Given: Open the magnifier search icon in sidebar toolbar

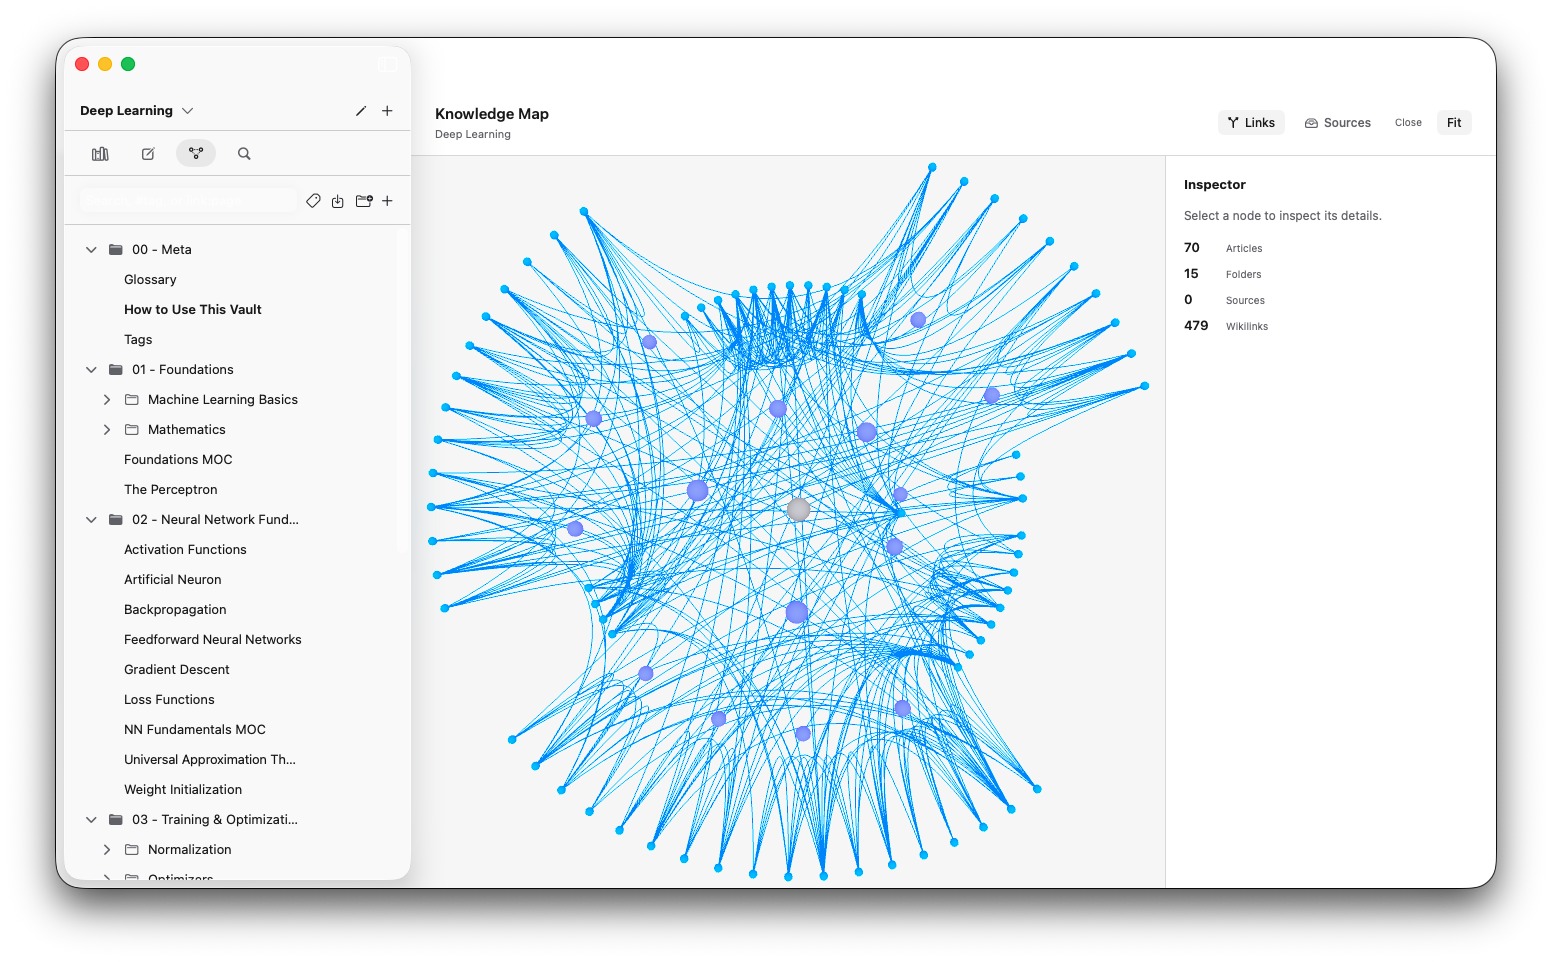Looking at the screenshot, I should pyautogui.click(x=244, y=154).
